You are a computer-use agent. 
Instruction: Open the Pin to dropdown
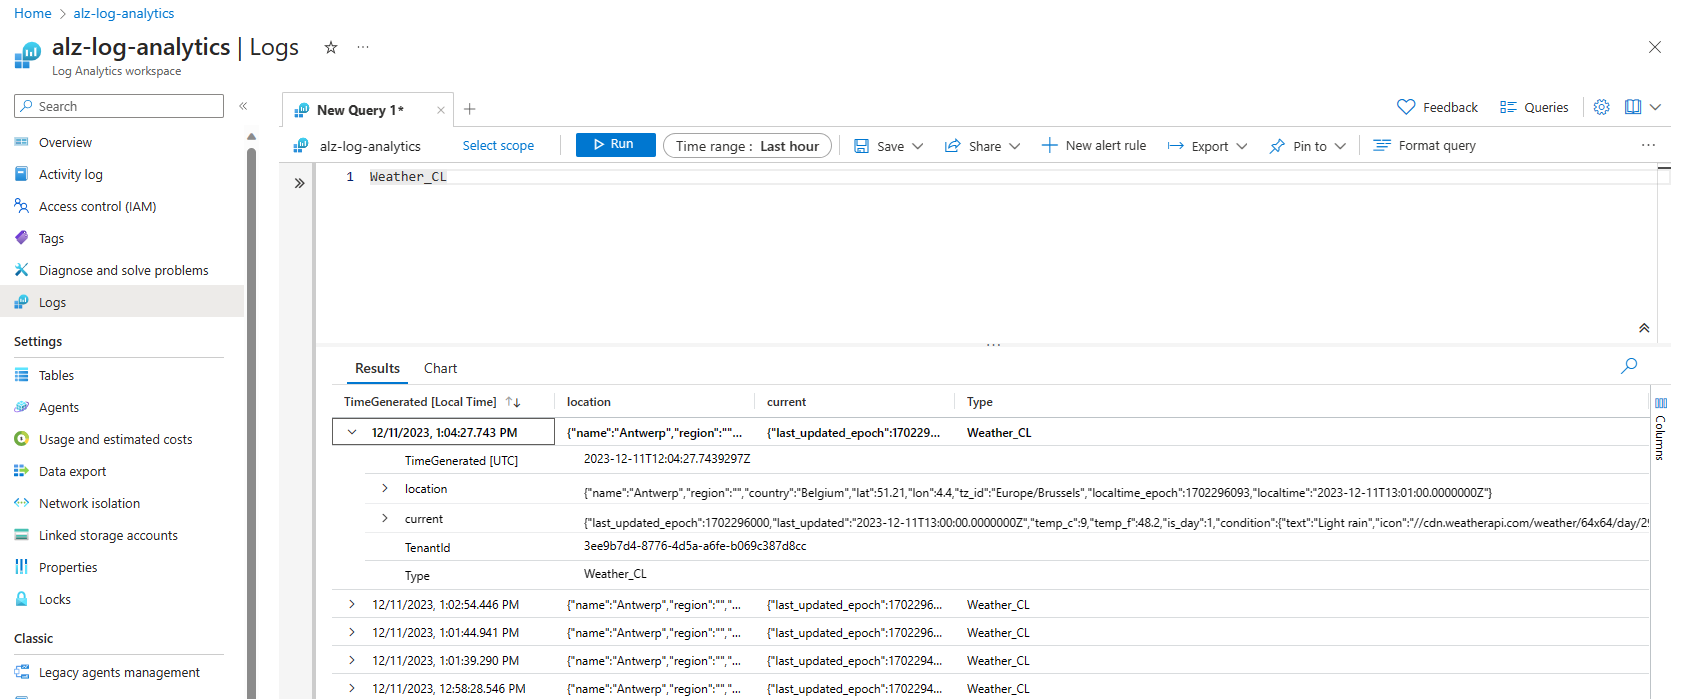(x=1308, y=146)
